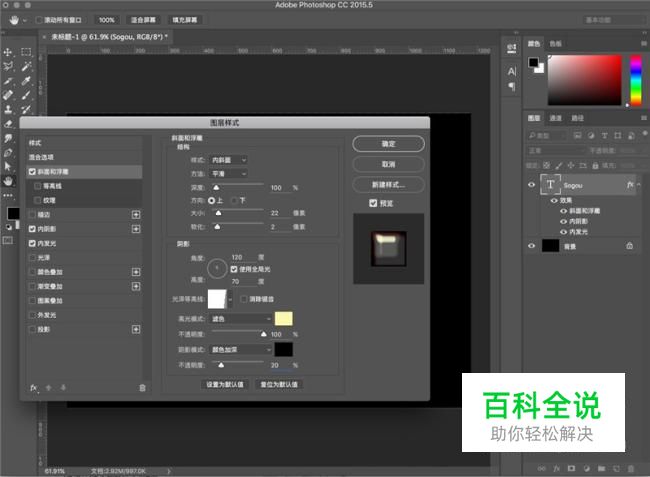Select 混合选项 in the styles list
Viewport: 650px width, 477px height.
tap(85, 157)
